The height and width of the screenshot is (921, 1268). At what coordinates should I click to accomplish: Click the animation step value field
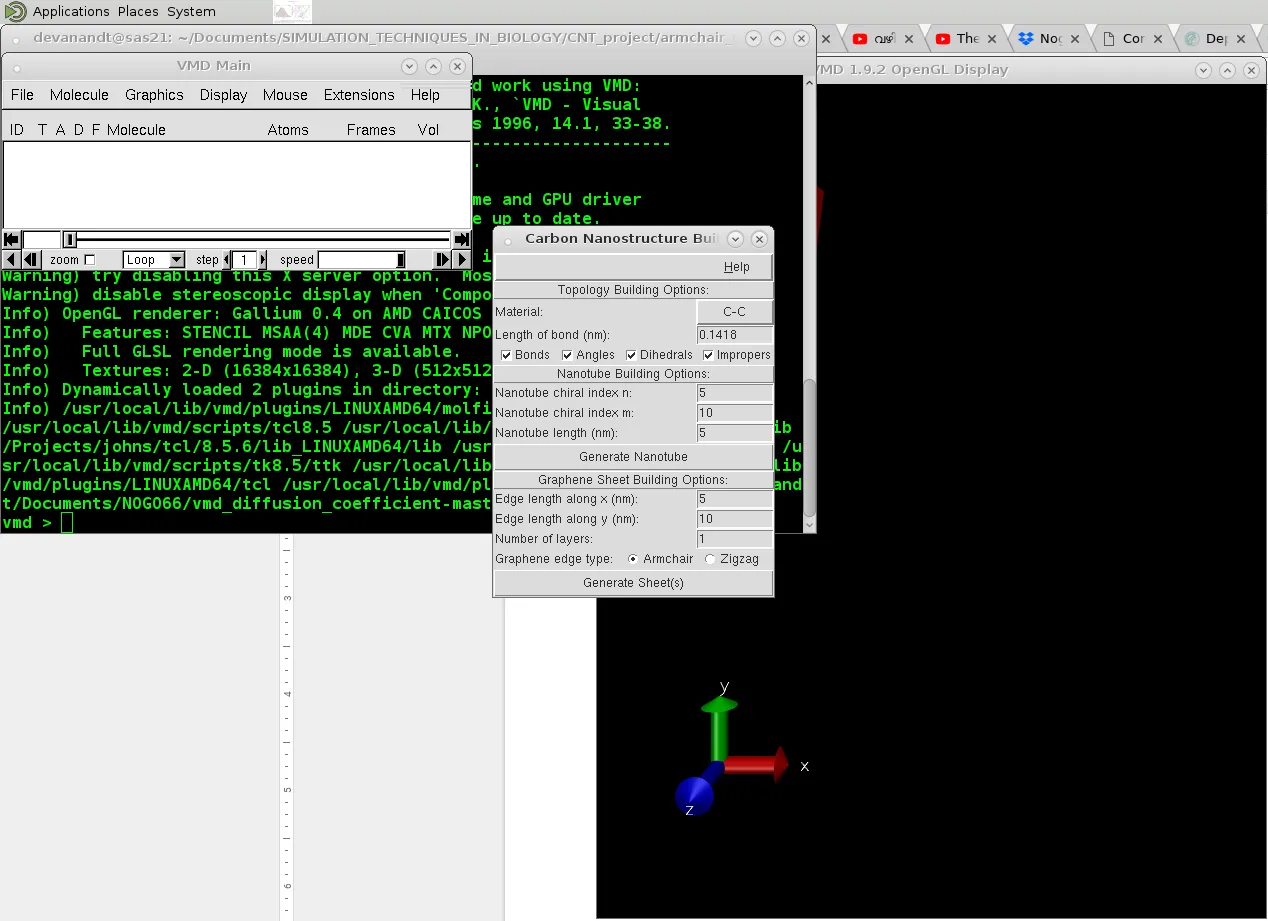[x=245, y=260]
